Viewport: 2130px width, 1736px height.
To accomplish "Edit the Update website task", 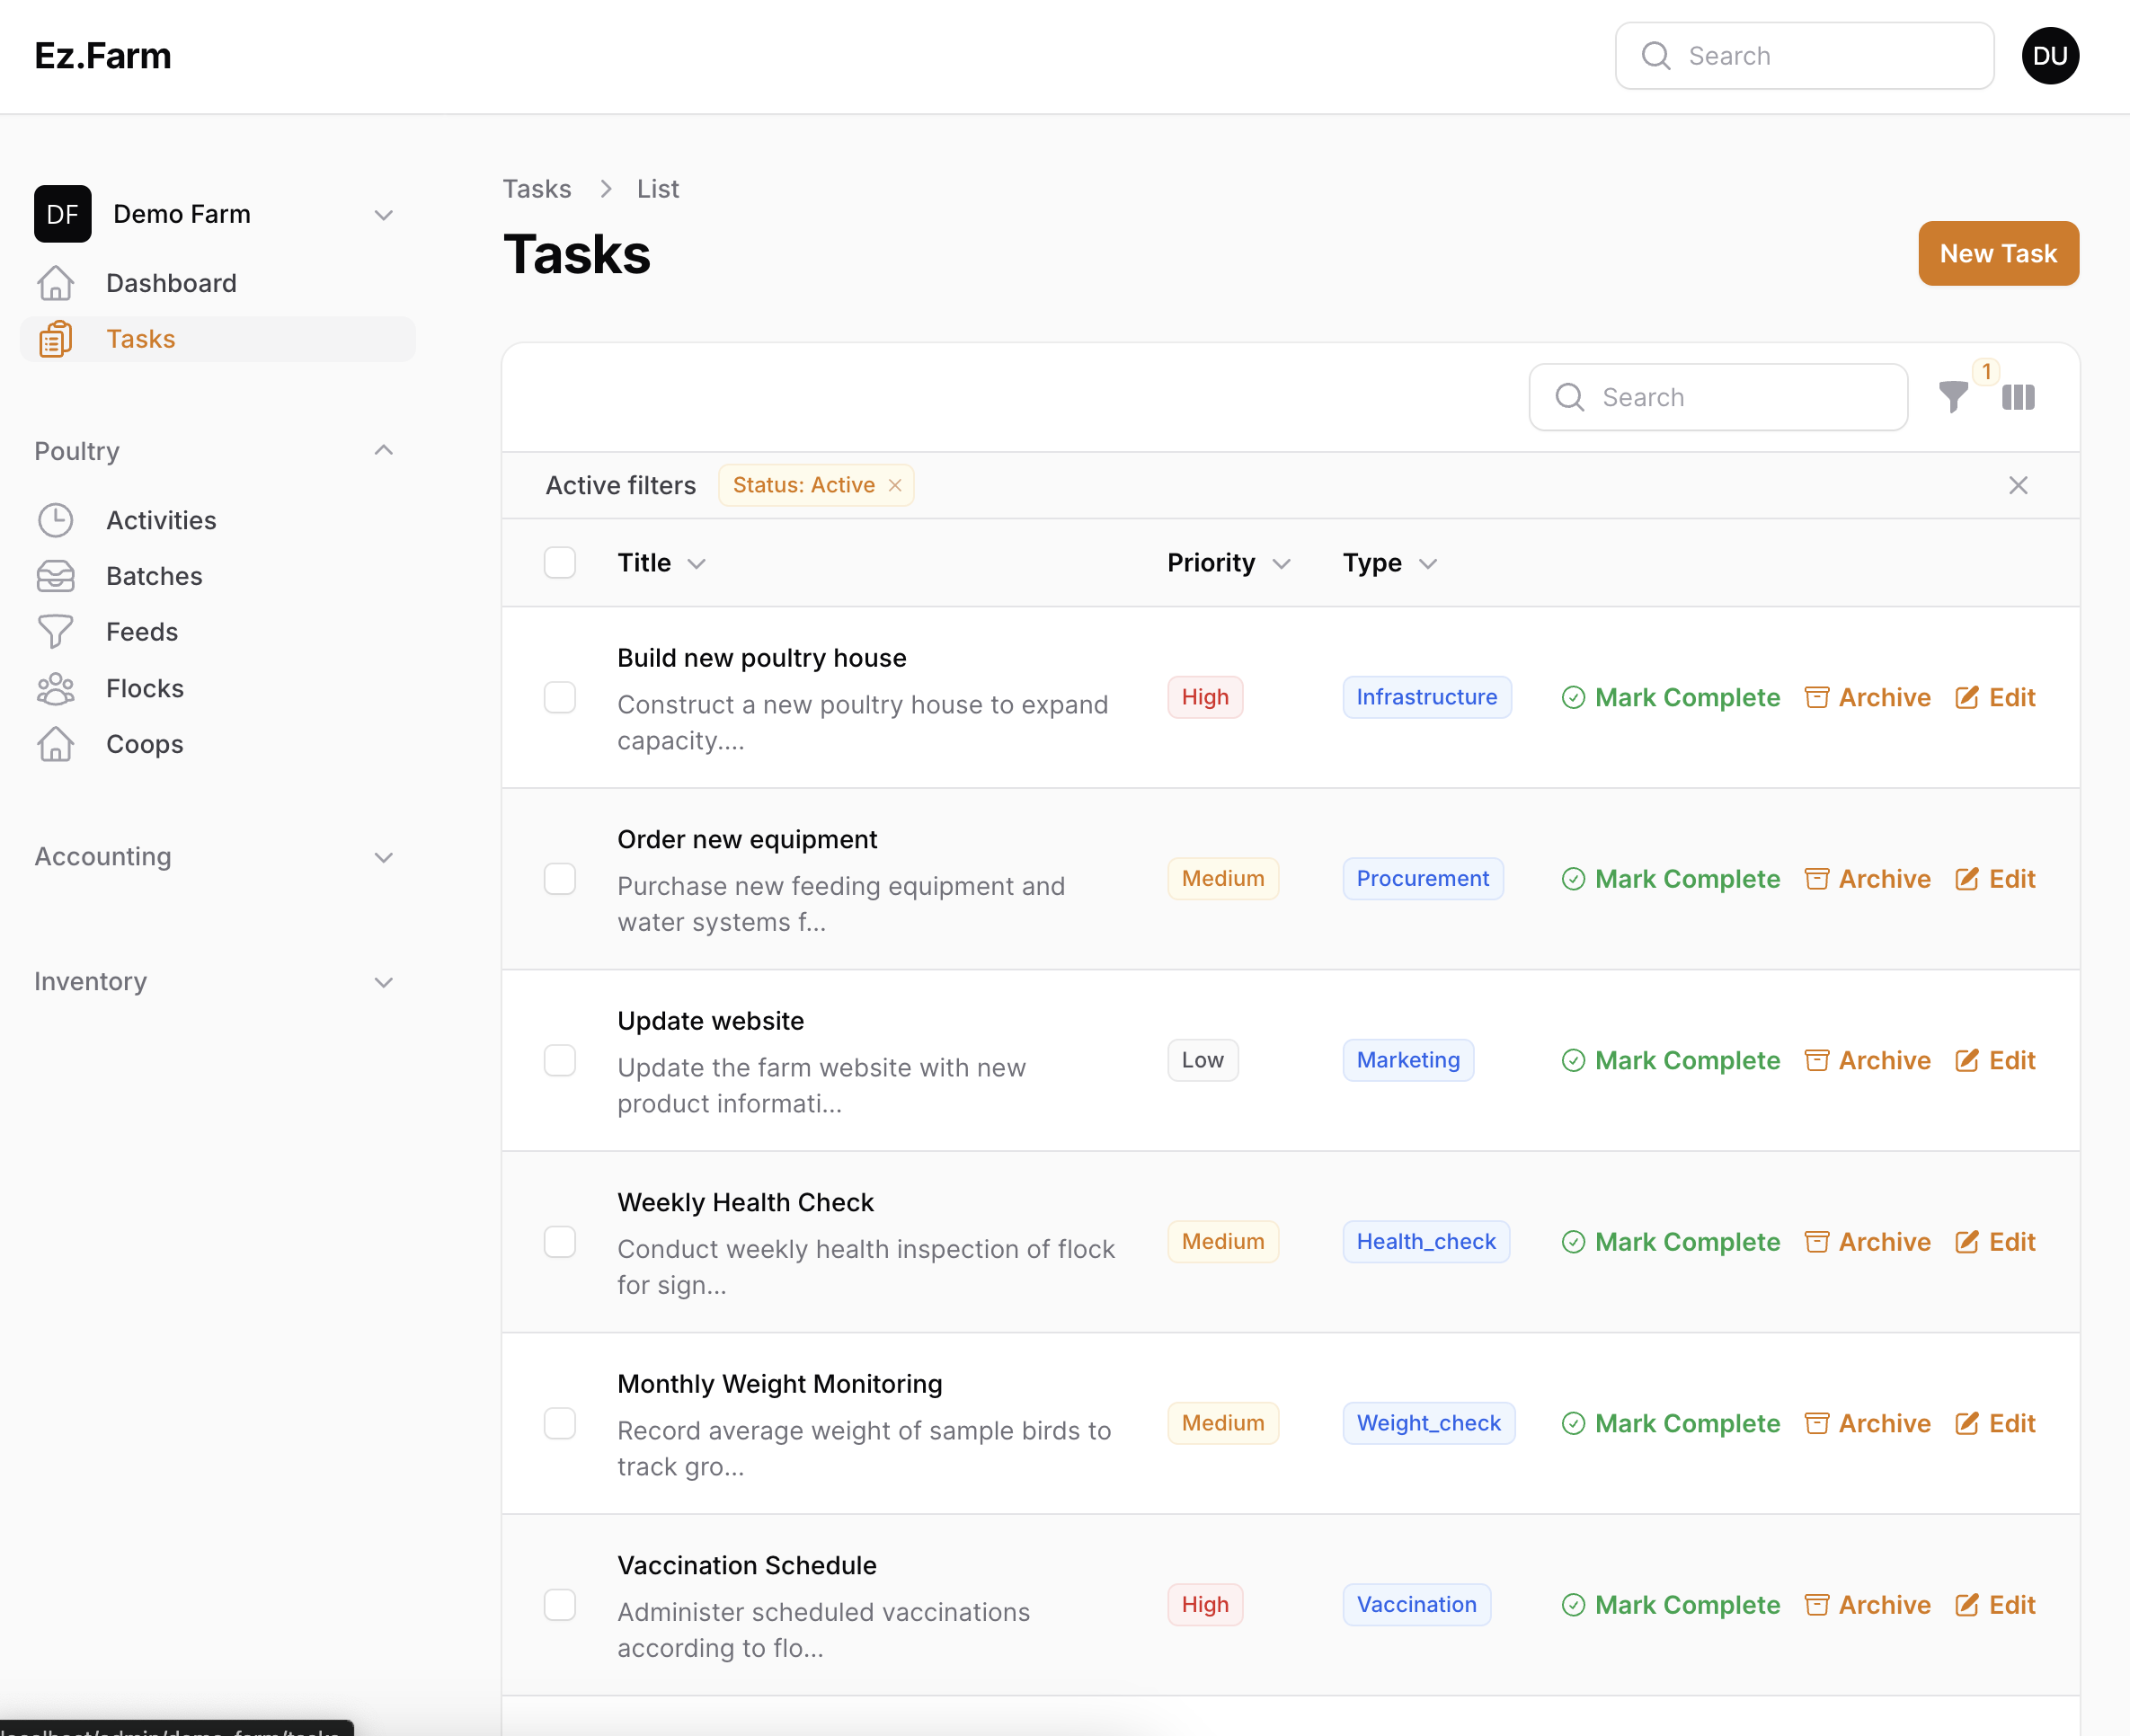I will pyautogui.click(x=1995, y=1060).
